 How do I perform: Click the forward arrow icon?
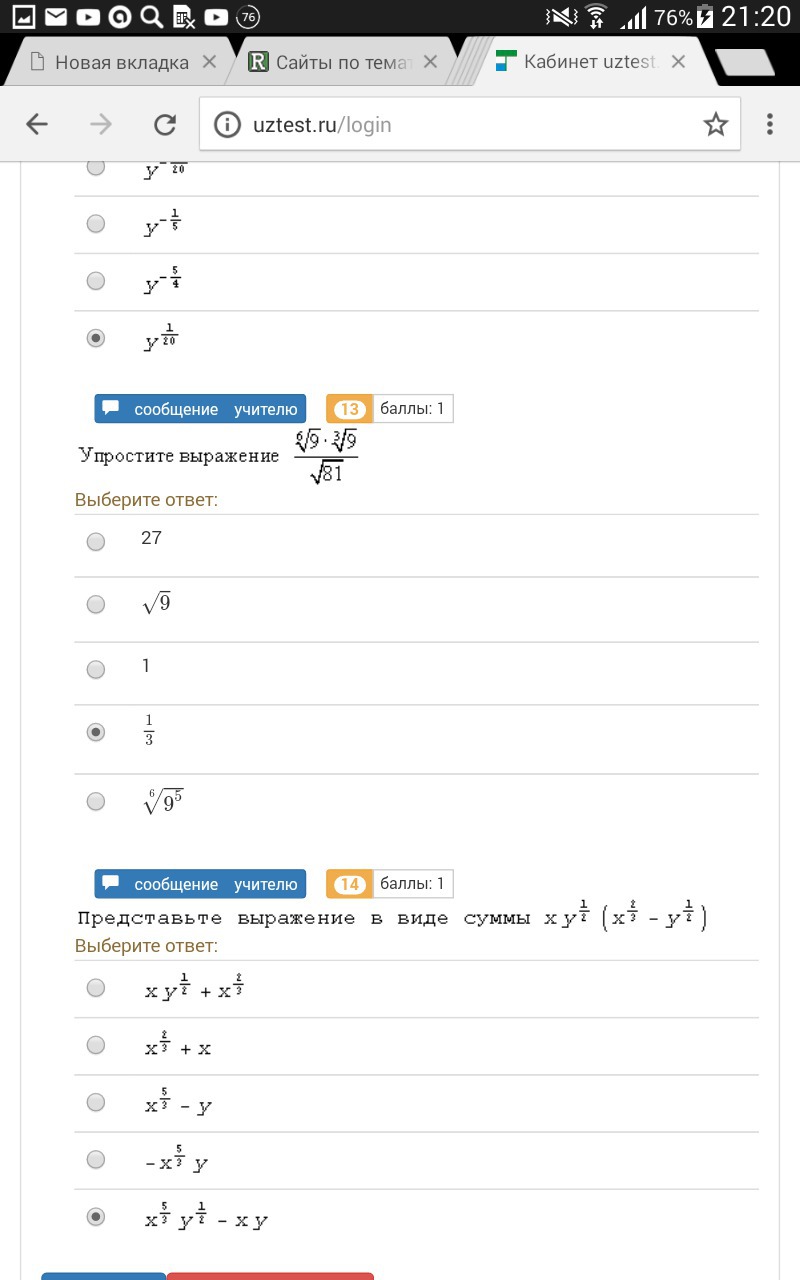[101, 124]
